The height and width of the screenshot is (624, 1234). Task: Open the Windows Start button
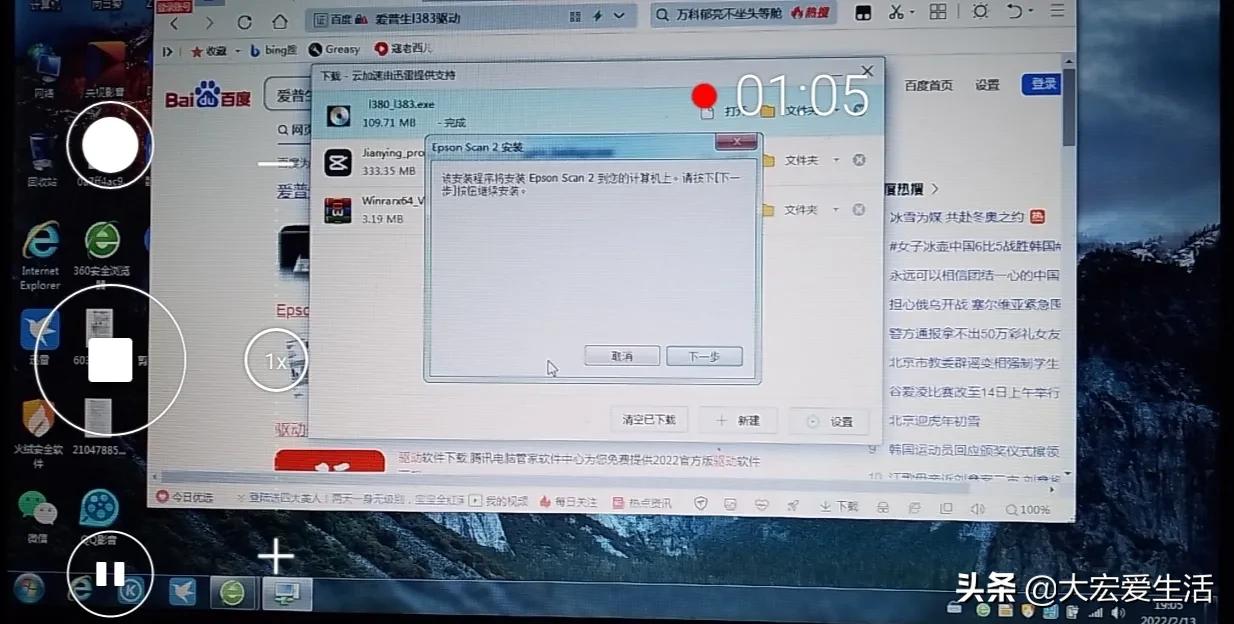(x=27, y=590)
